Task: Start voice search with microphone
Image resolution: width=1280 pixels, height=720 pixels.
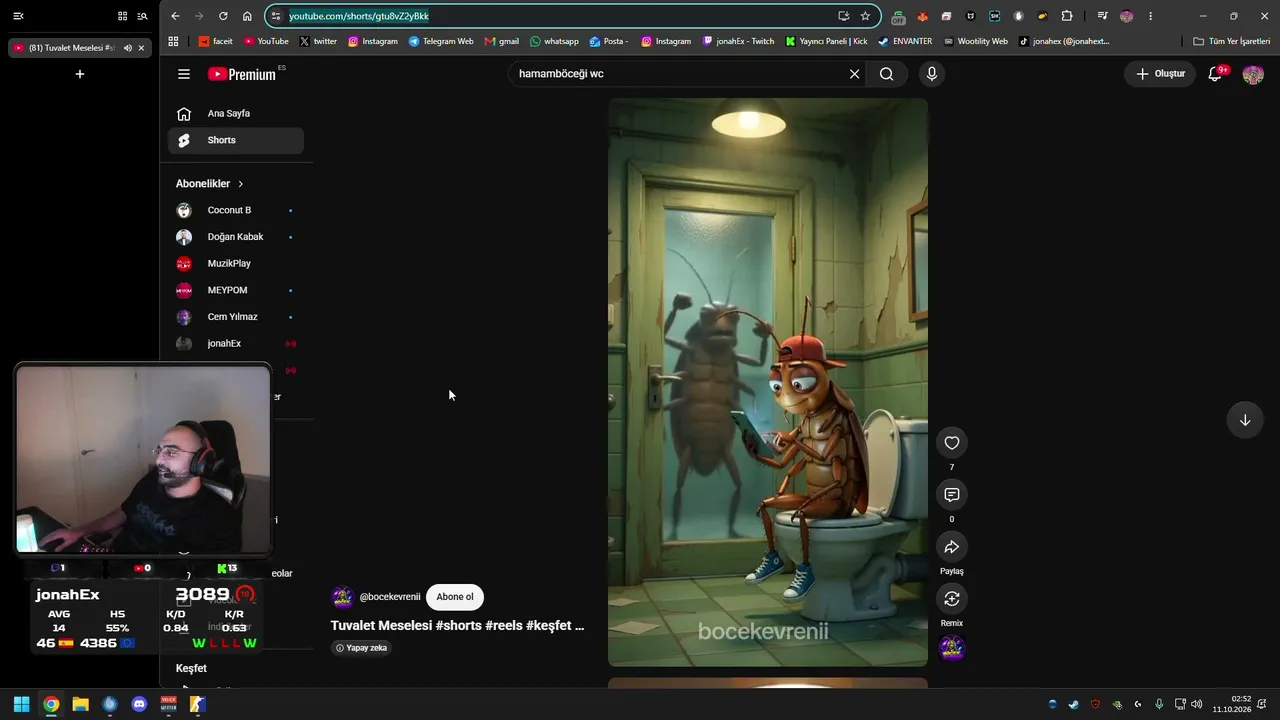Action: point(932,74)
